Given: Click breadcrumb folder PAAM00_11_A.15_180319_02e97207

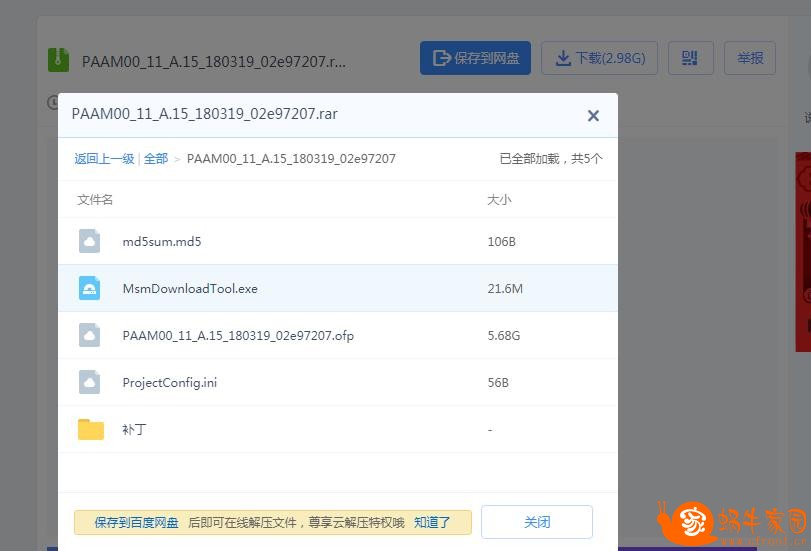Looking at the screenshot, I should [x=291, y=159].
